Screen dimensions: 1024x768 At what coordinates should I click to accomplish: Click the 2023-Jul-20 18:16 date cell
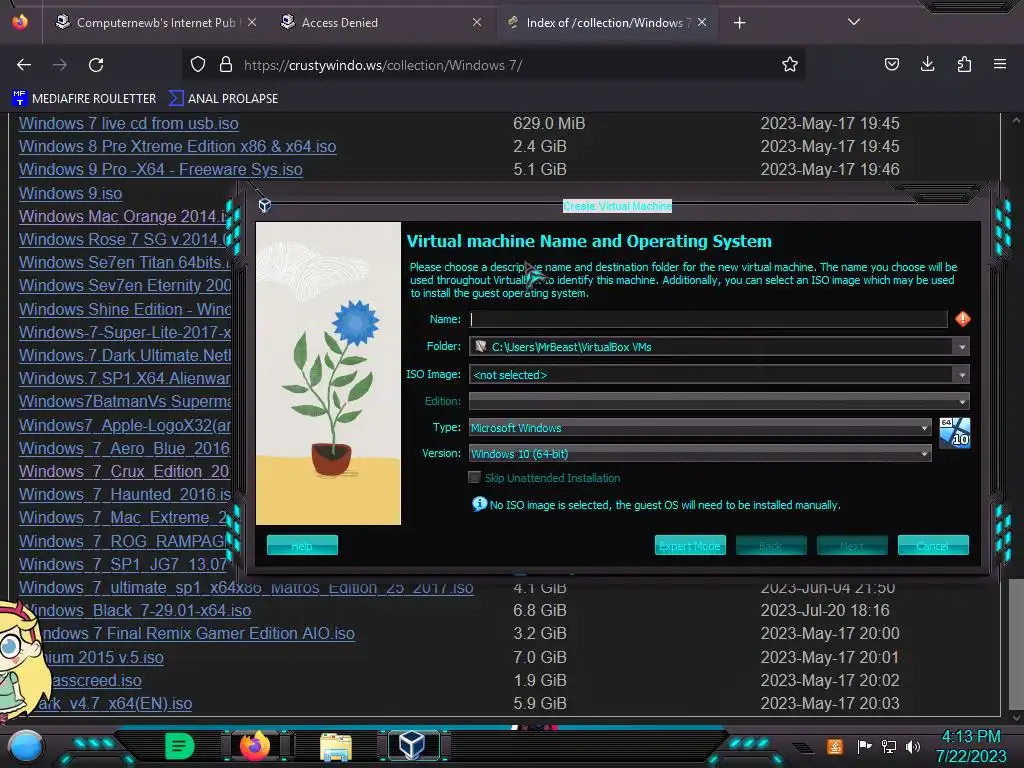[825, 611]
